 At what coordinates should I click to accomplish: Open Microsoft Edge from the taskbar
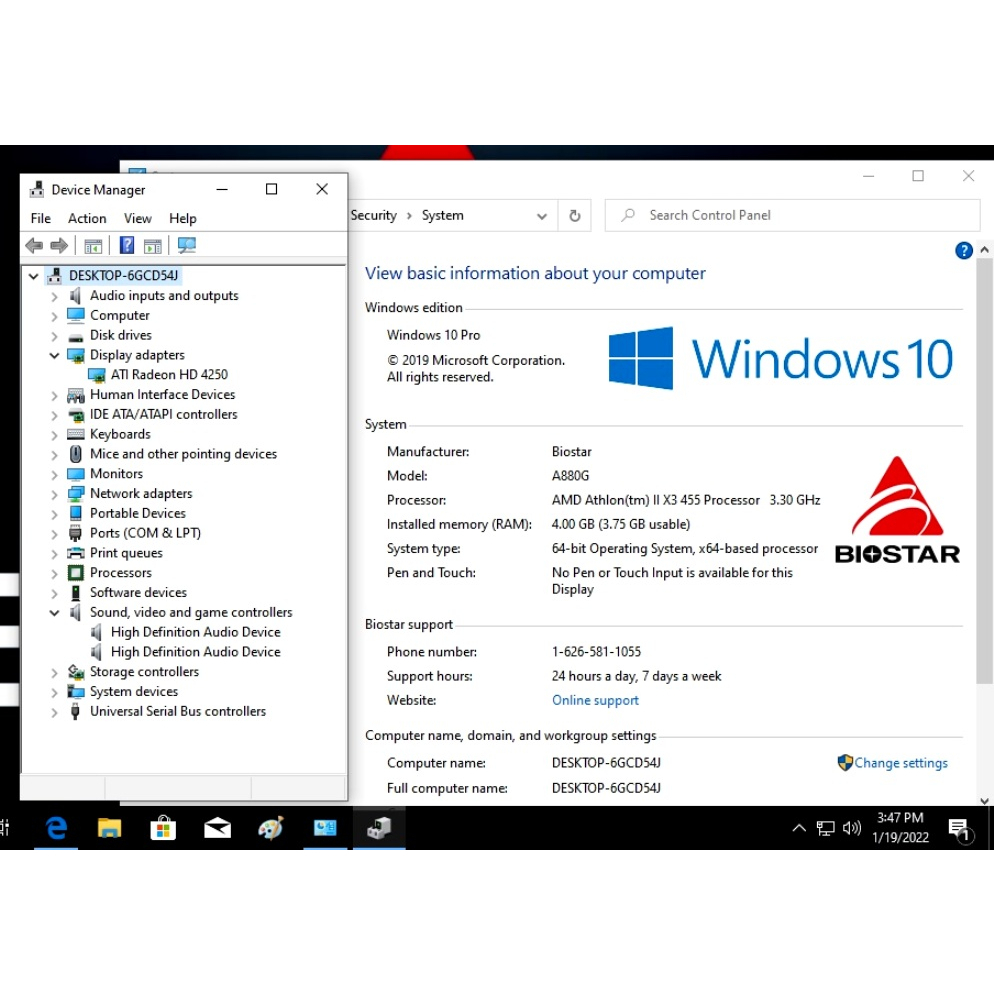pos(57,828)
